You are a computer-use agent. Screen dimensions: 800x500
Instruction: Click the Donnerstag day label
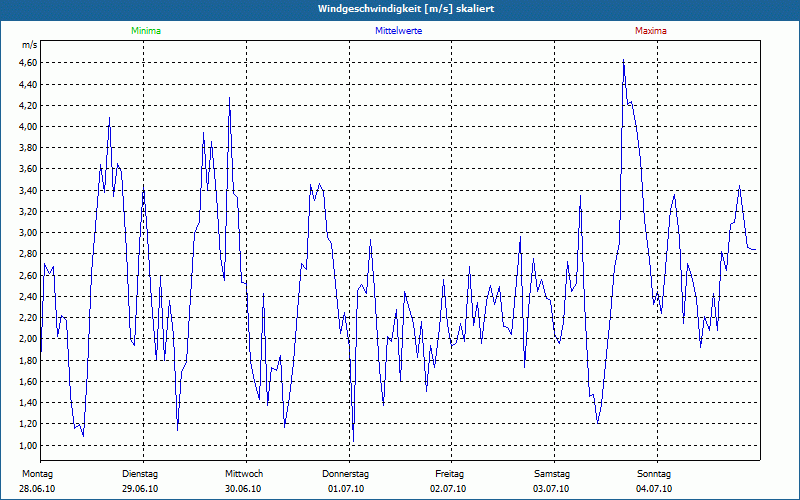click(x=345, y=474)
